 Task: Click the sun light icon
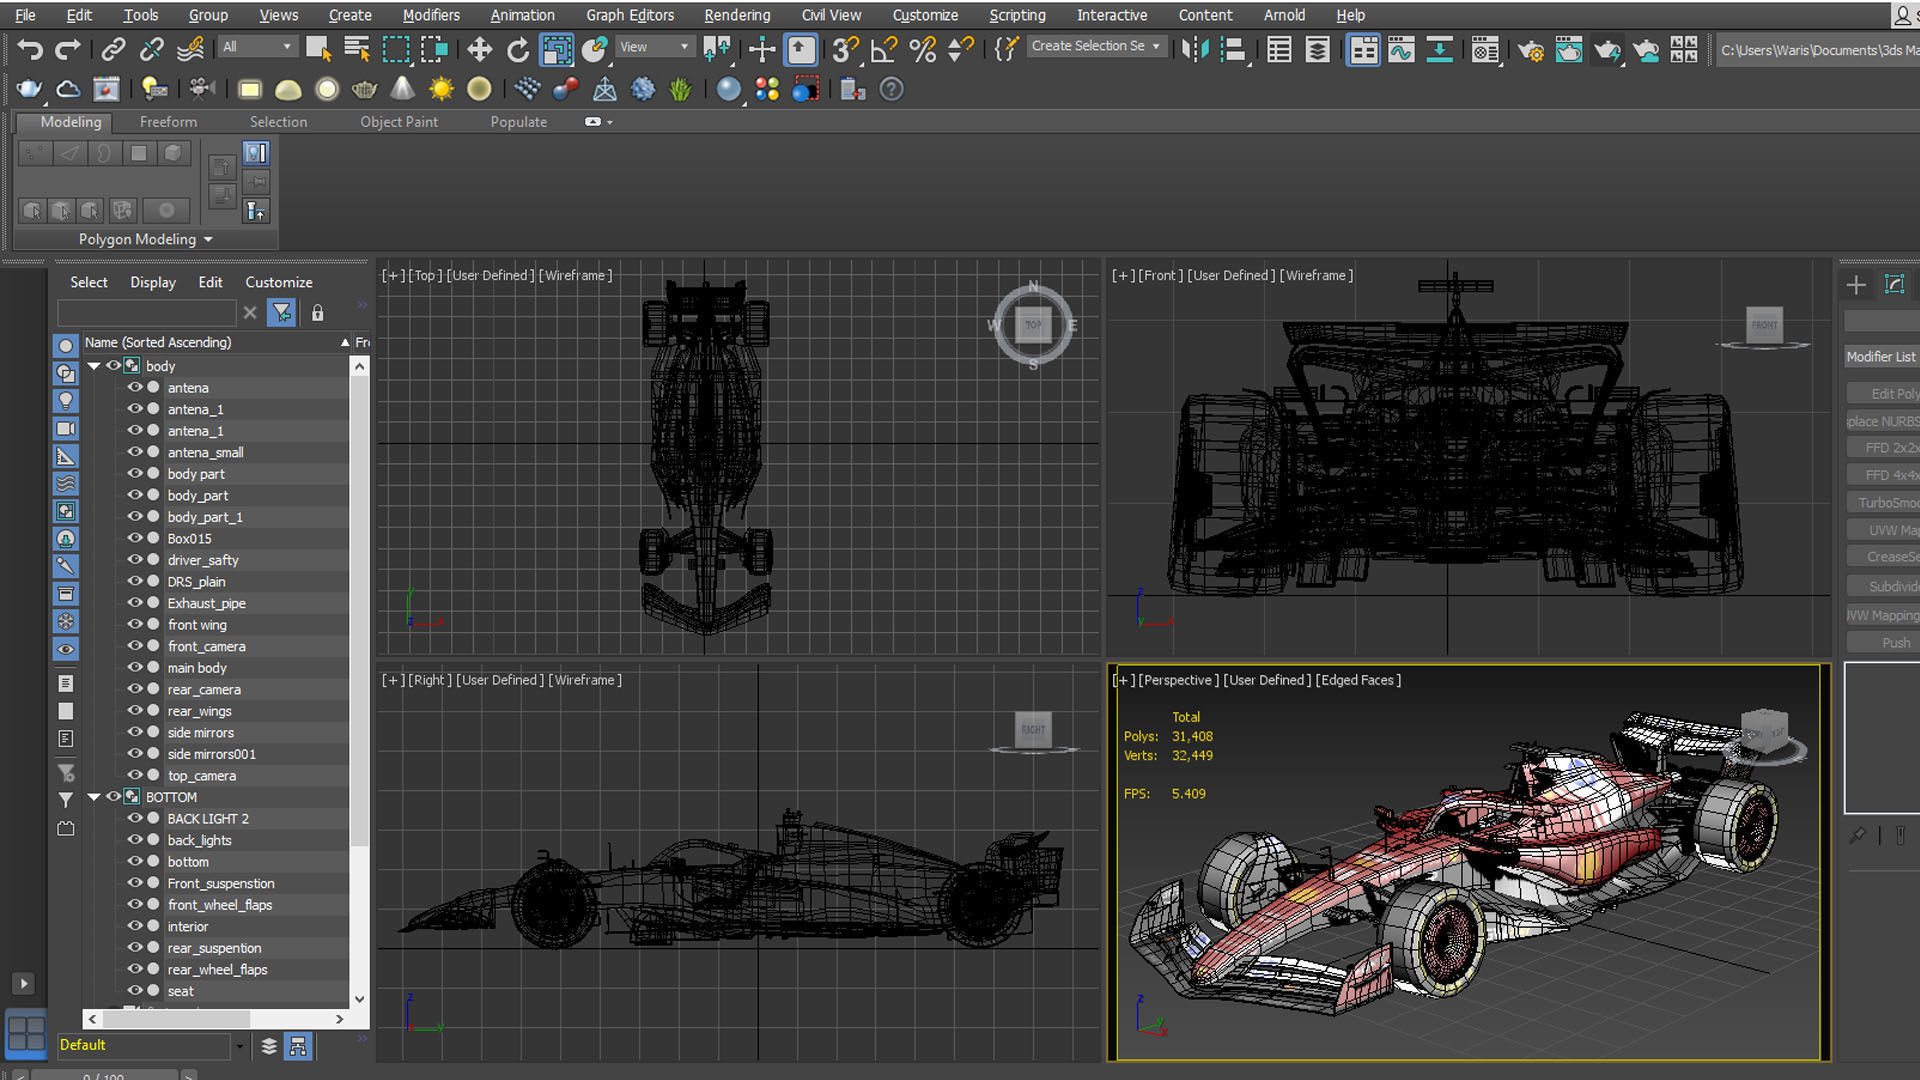(441, 89)
